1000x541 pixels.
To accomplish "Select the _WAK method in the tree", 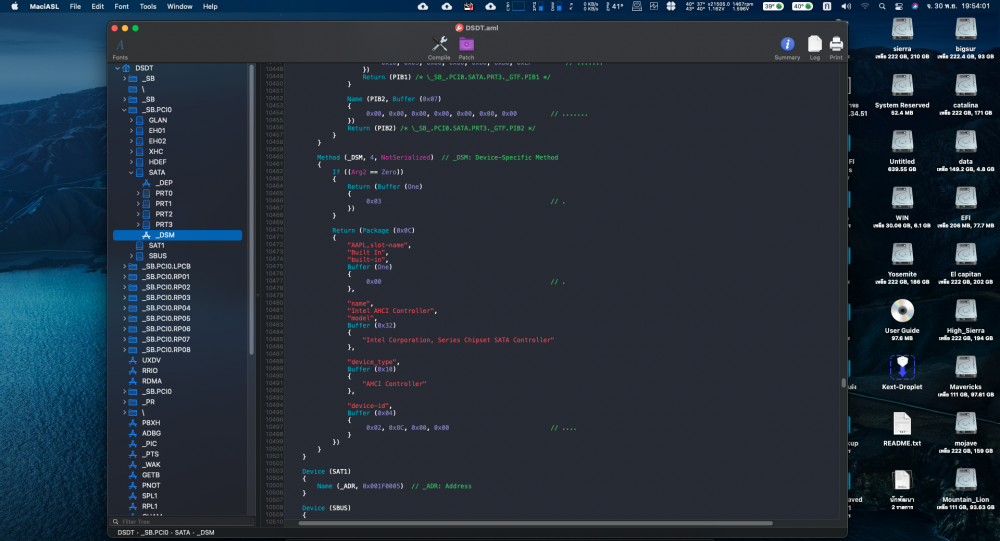I will coord(151,464).
